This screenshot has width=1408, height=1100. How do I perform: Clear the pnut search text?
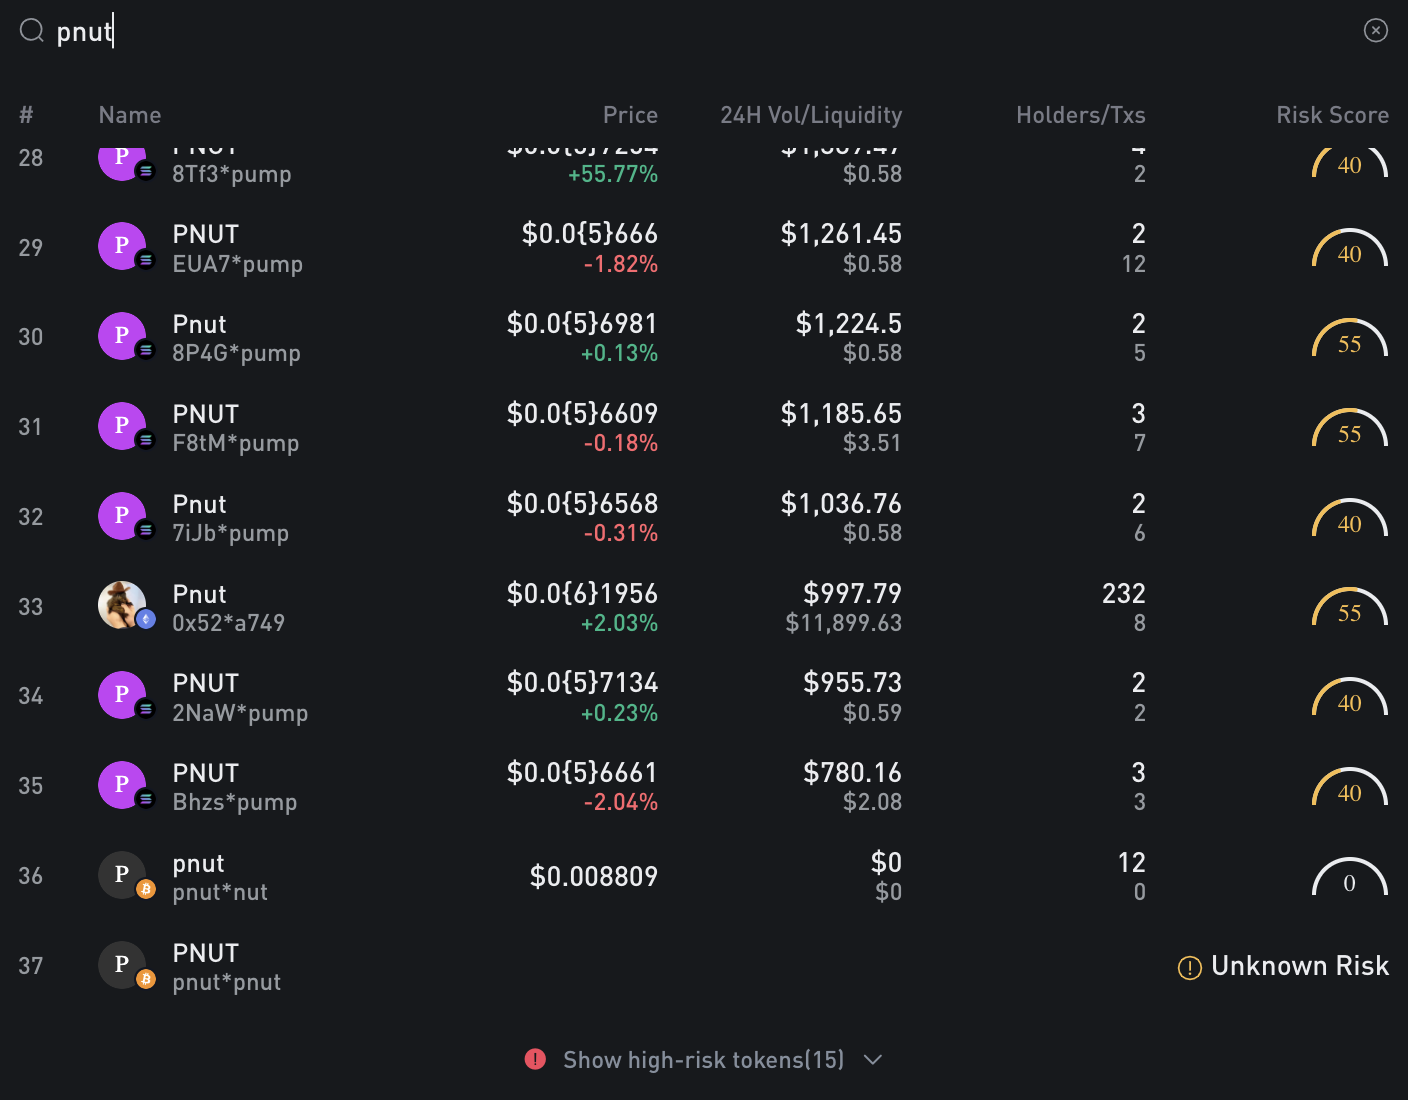1375,31
